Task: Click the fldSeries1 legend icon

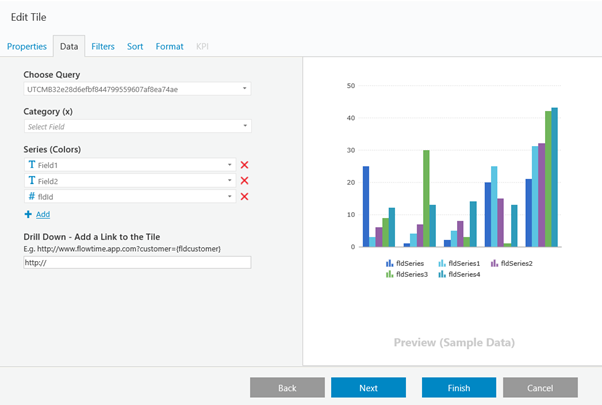Action: click(442, 263)
